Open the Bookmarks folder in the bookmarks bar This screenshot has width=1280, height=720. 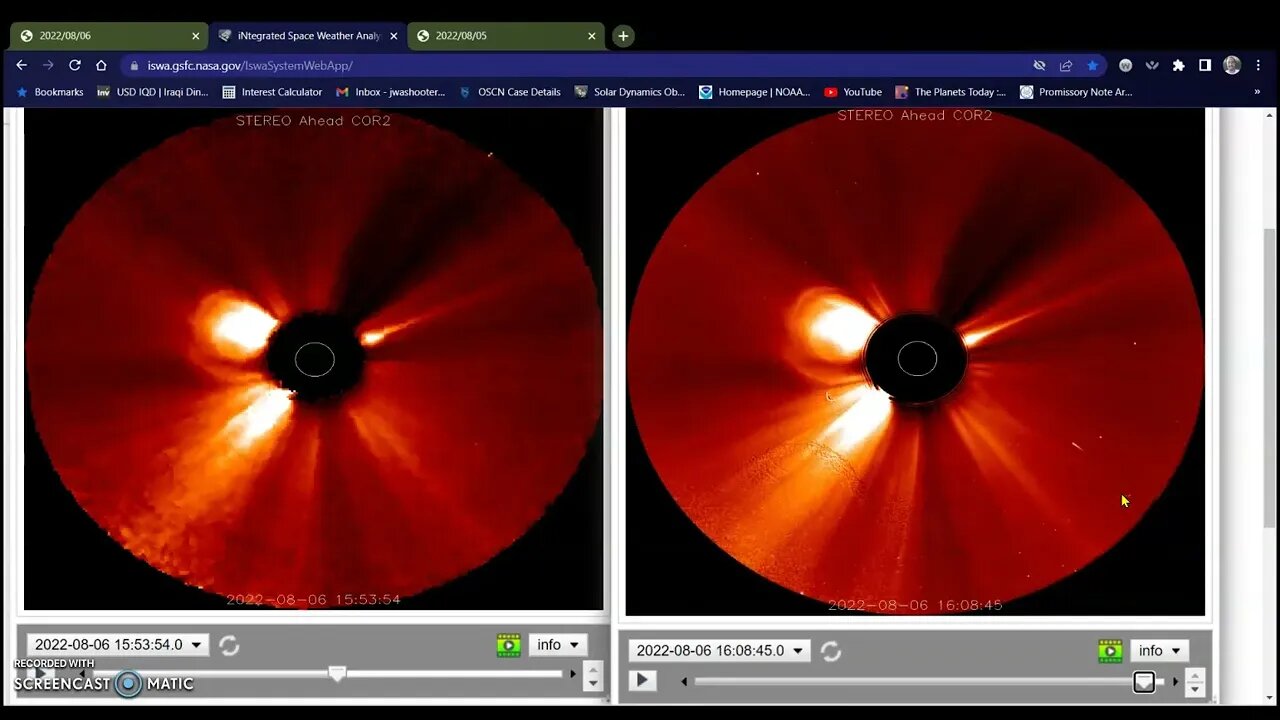tap(50, 92)
